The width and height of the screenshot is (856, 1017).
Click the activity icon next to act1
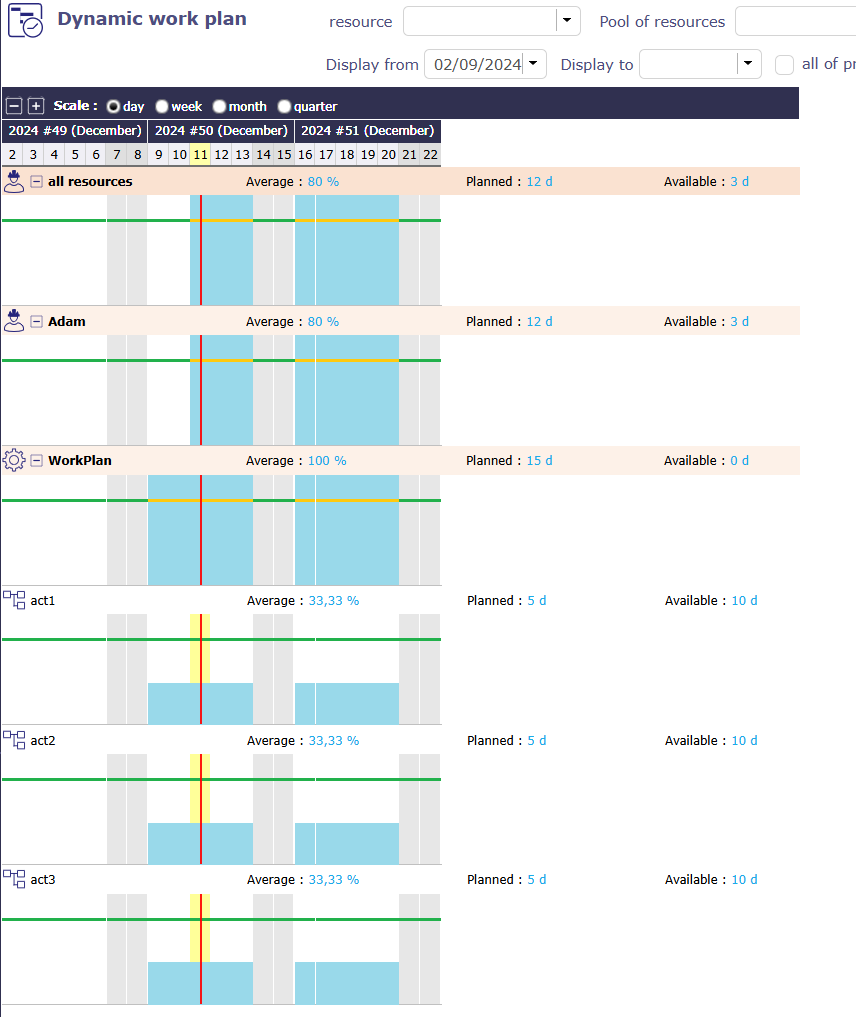(x=14, y=600)
